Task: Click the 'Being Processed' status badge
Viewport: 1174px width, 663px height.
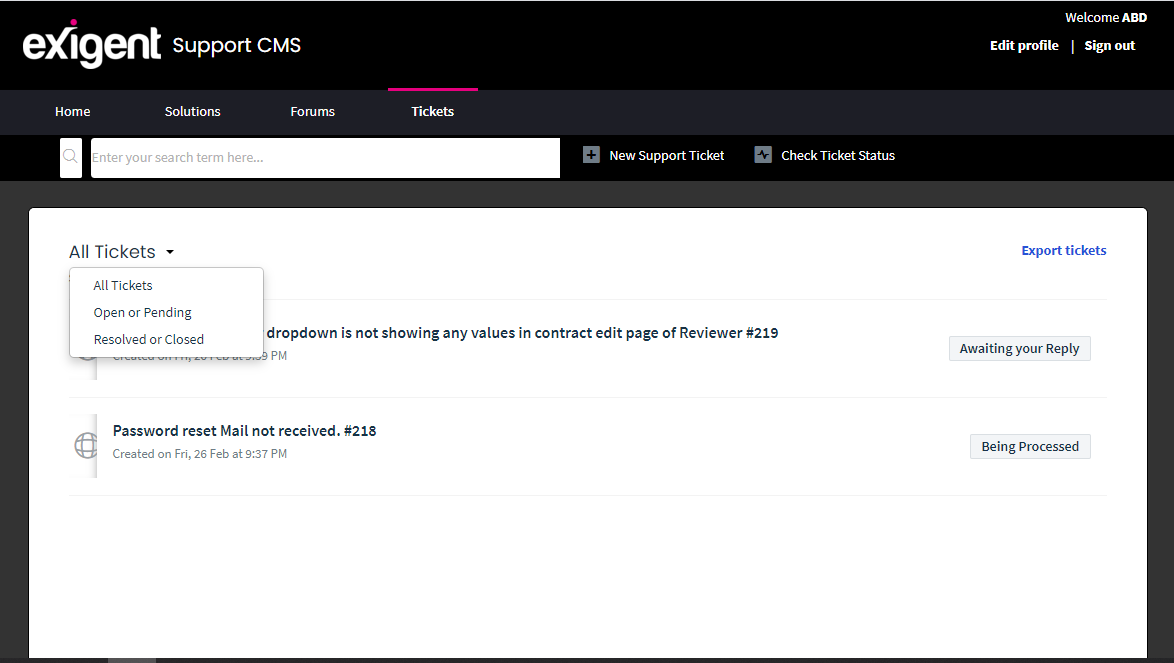Action: [x=1030, y=446]
